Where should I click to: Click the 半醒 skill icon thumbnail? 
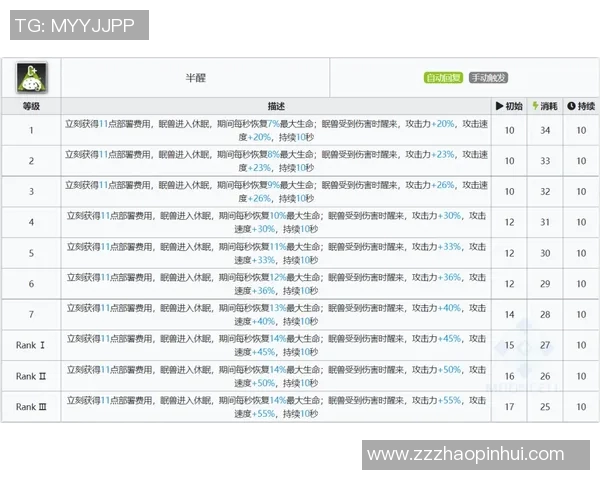point(31,77)
